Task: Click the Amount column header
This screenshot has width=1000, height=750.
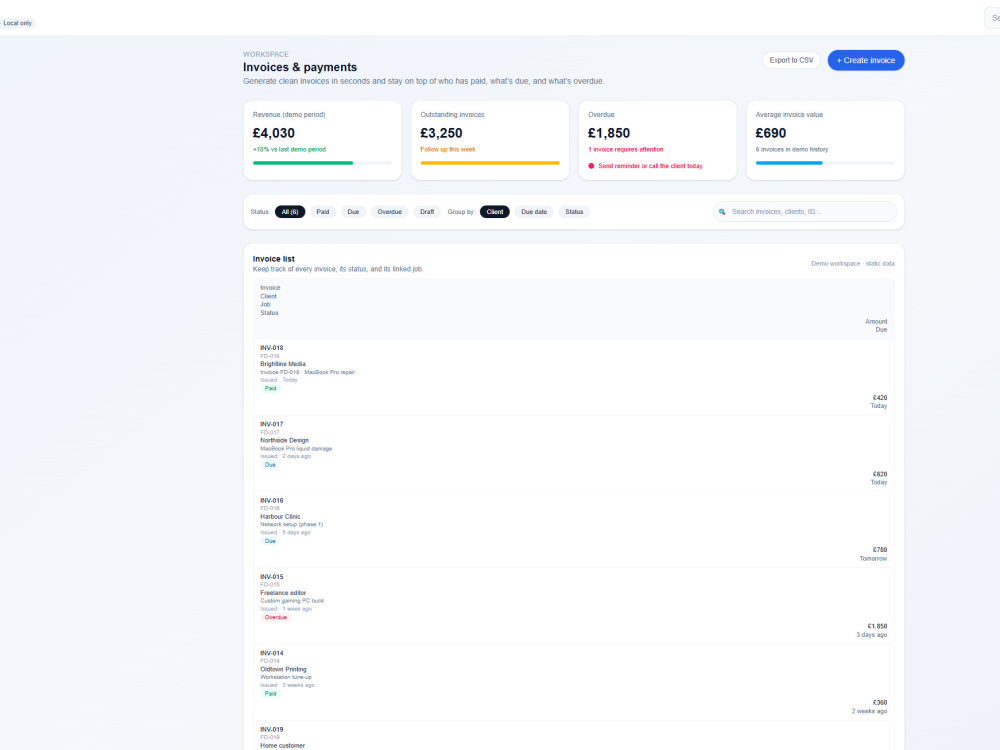Action: [876, 321]
